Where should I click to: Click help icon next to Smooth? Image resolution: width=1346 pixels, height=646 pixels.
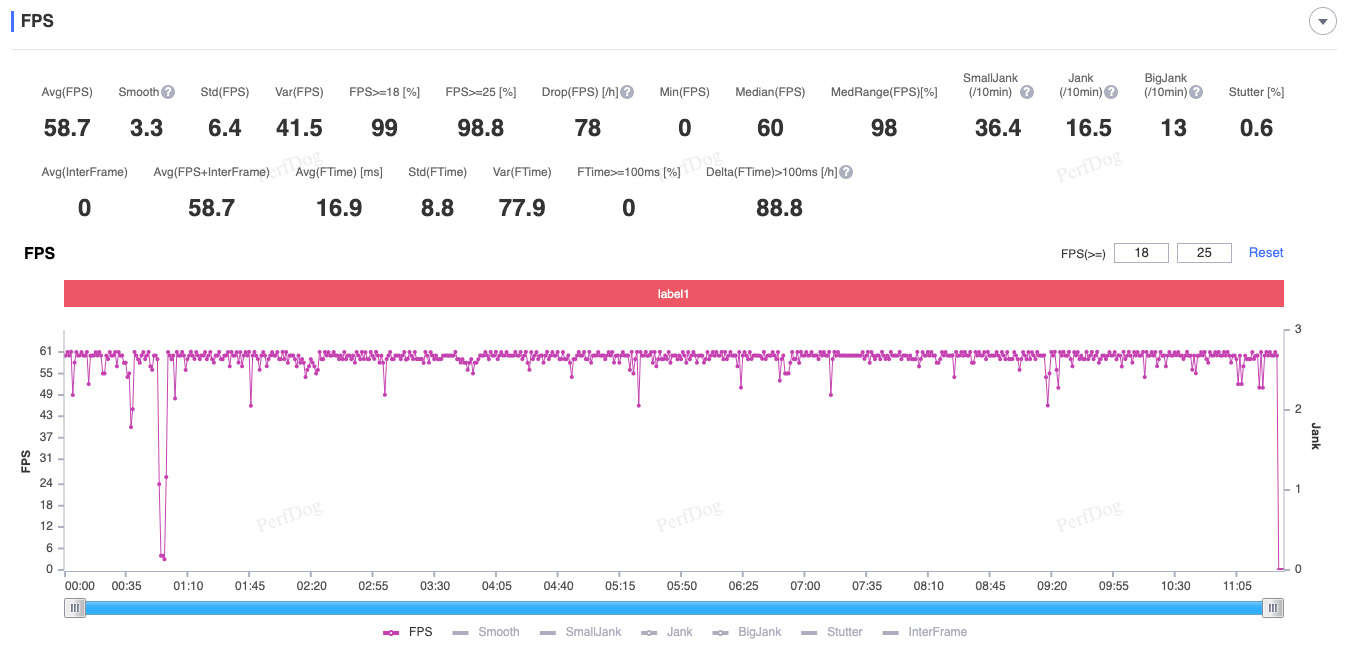(168, 92)
